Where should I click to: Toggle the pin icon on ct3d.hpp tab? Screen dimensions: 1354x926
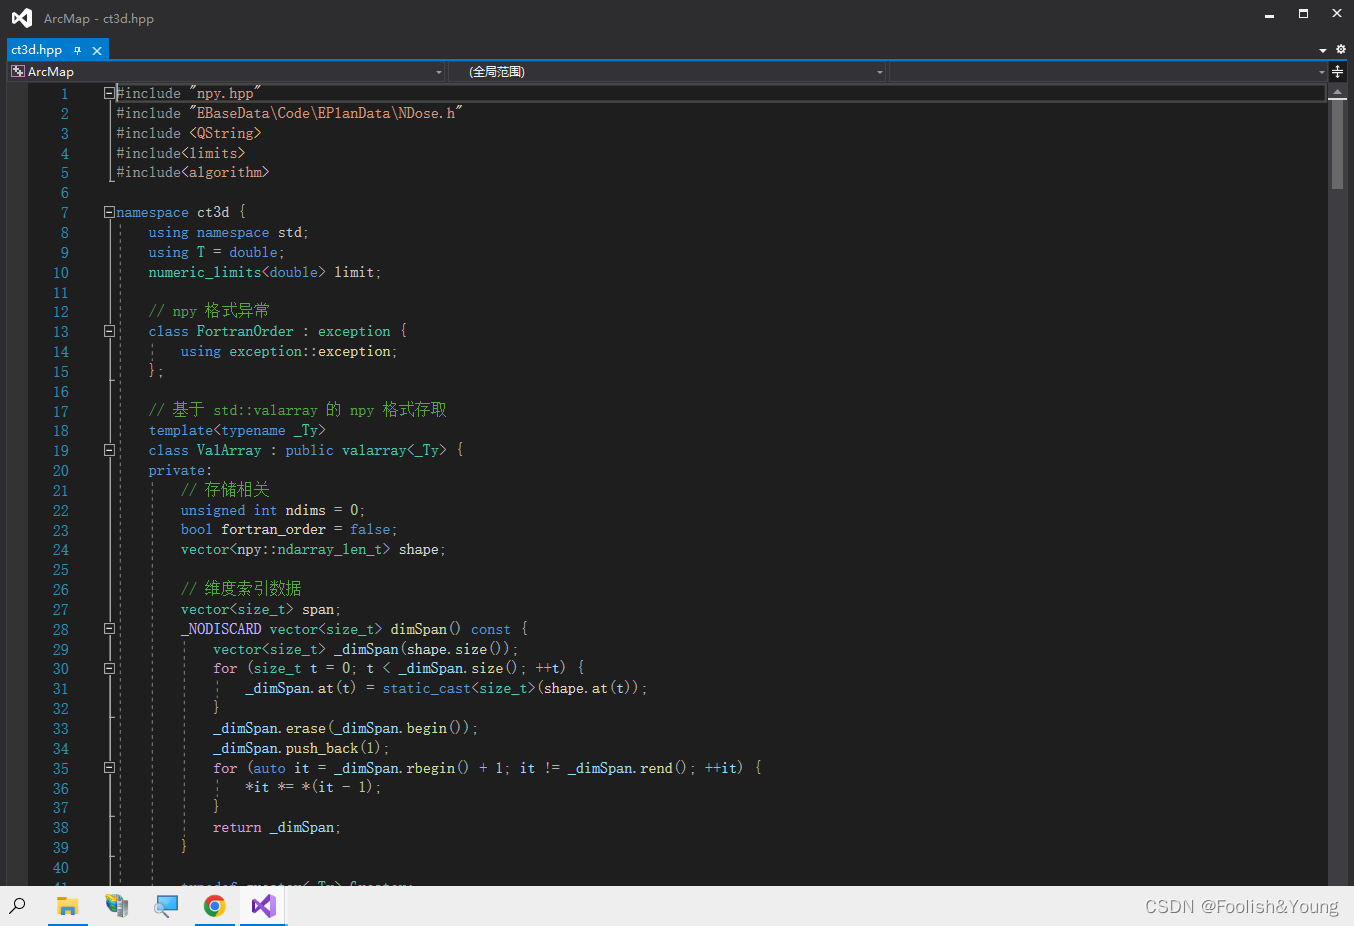click(x=79, y=50)
